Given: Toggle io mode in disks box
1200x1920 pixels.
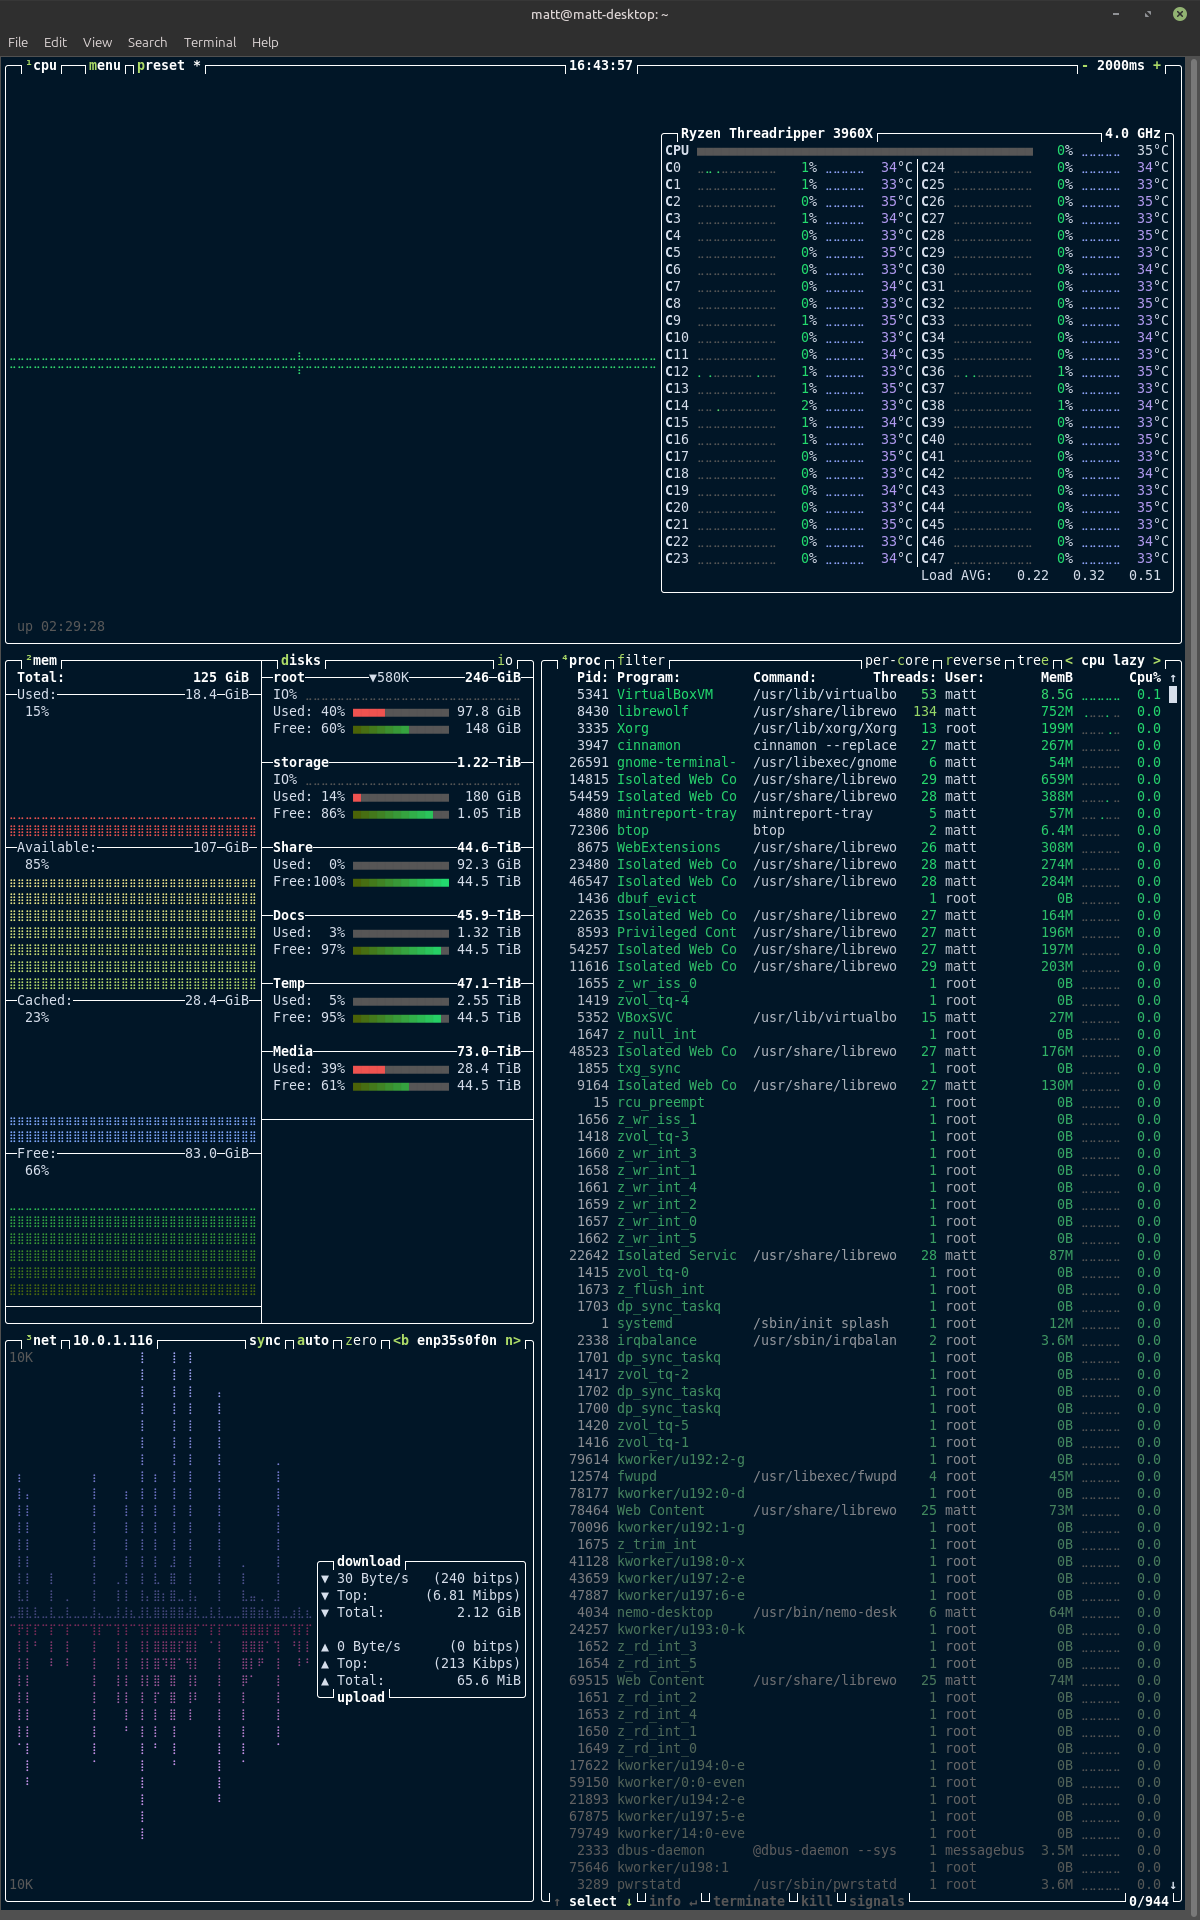Looking at the screenshot, I should coord(505,661).
